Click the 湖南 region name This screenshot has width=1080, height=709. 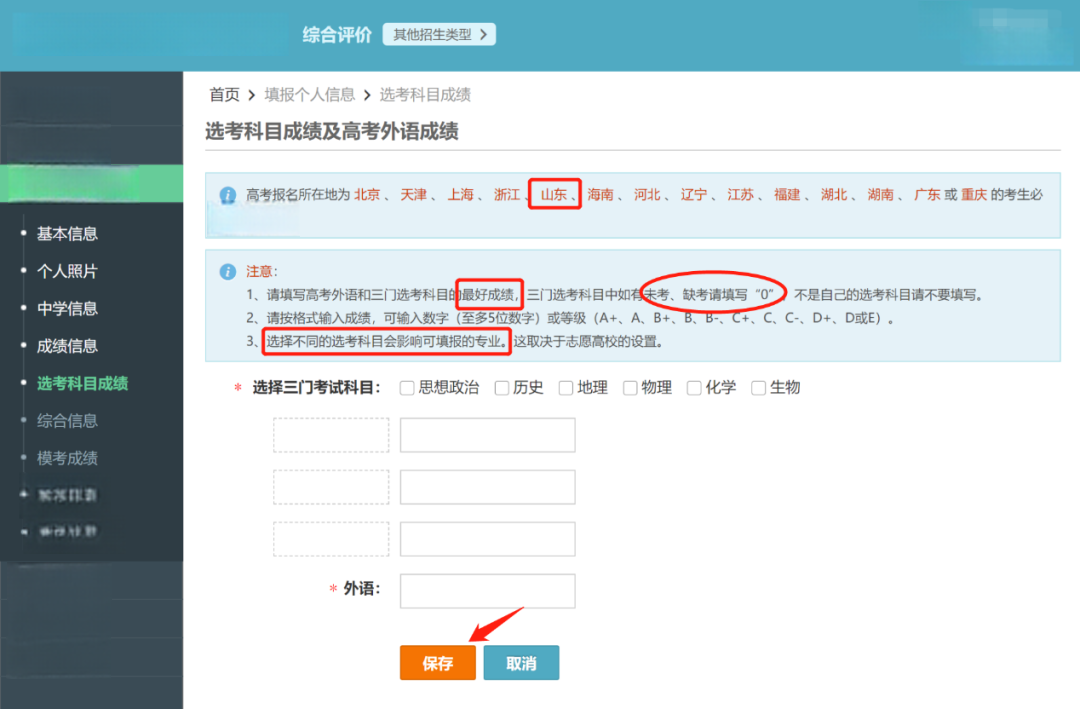[881, 195]
